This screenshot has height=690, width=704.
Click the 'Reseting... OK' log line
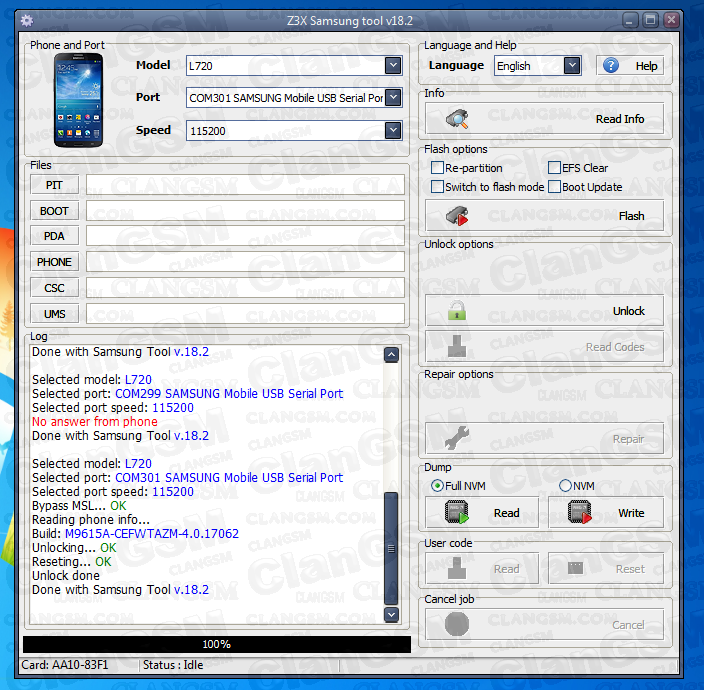[71, 562]
